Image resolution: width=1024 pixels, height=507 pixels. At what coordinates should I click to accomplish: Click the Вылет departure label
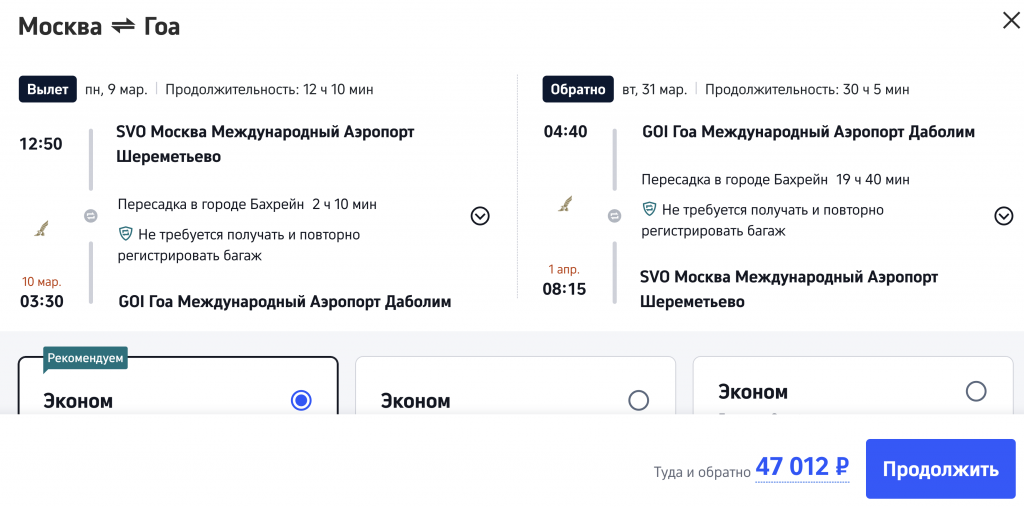coord(48,89)
